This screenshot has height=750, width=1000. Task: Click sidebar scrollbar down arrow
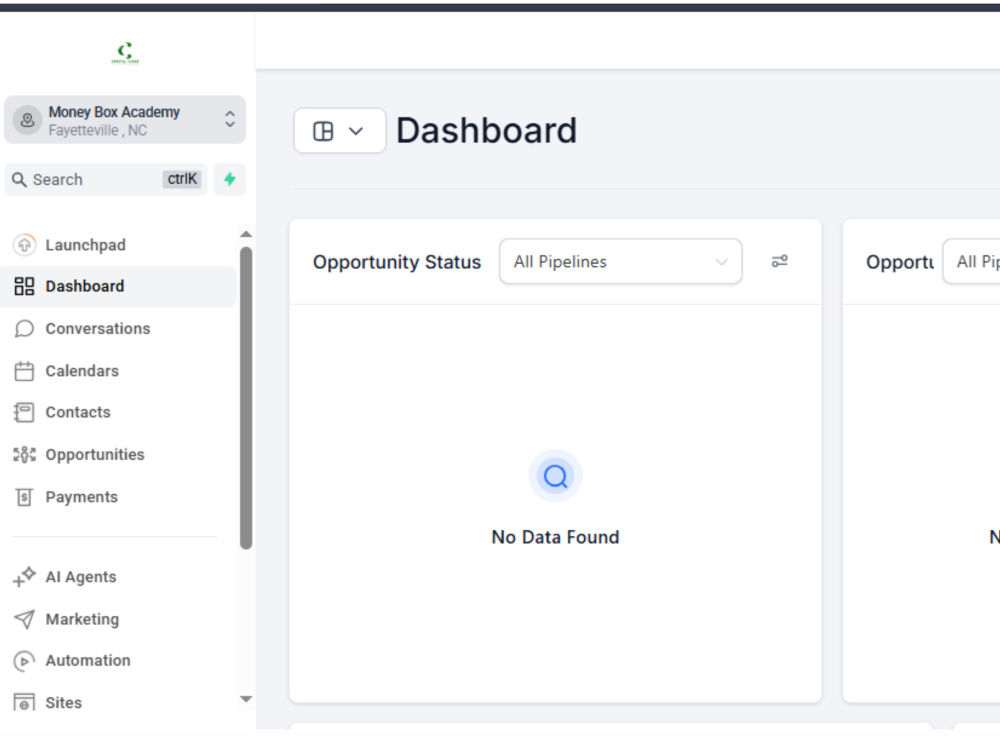point(246,699)
